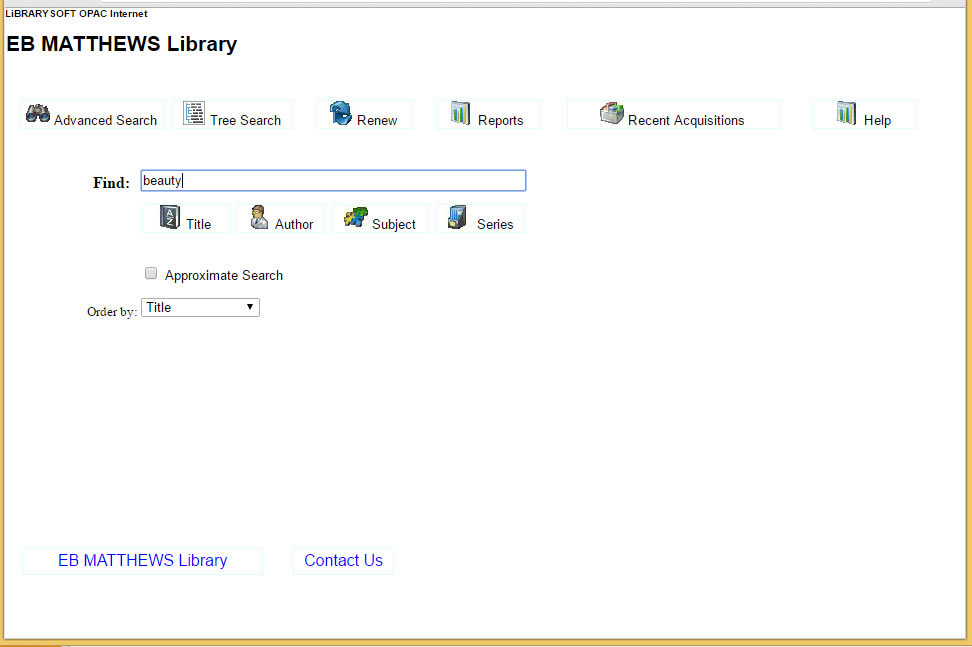Click the Approximate Search text label
Viewport: 972px width, 647px height.
click(224, 275)
